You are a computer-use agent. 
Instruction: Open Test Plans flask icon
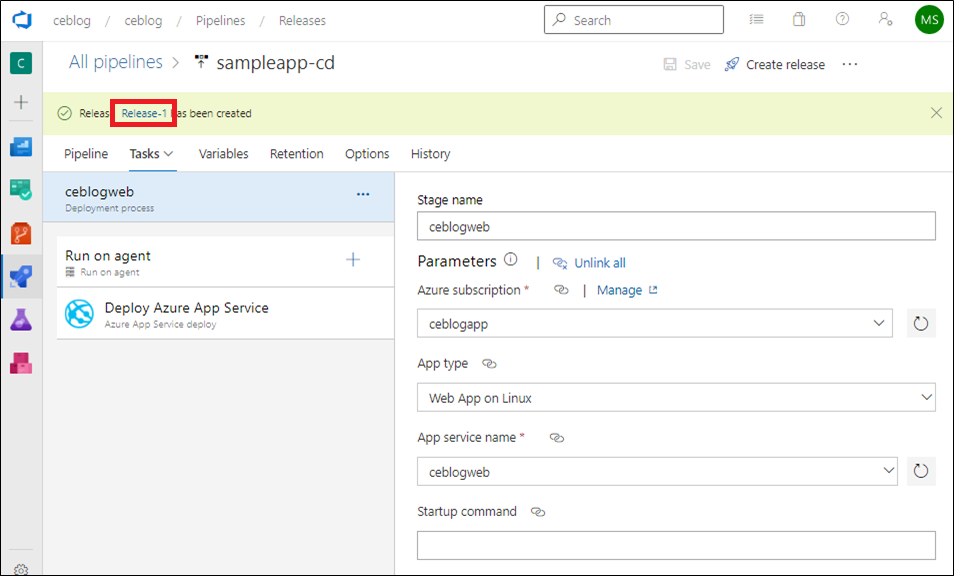[21, 320]
